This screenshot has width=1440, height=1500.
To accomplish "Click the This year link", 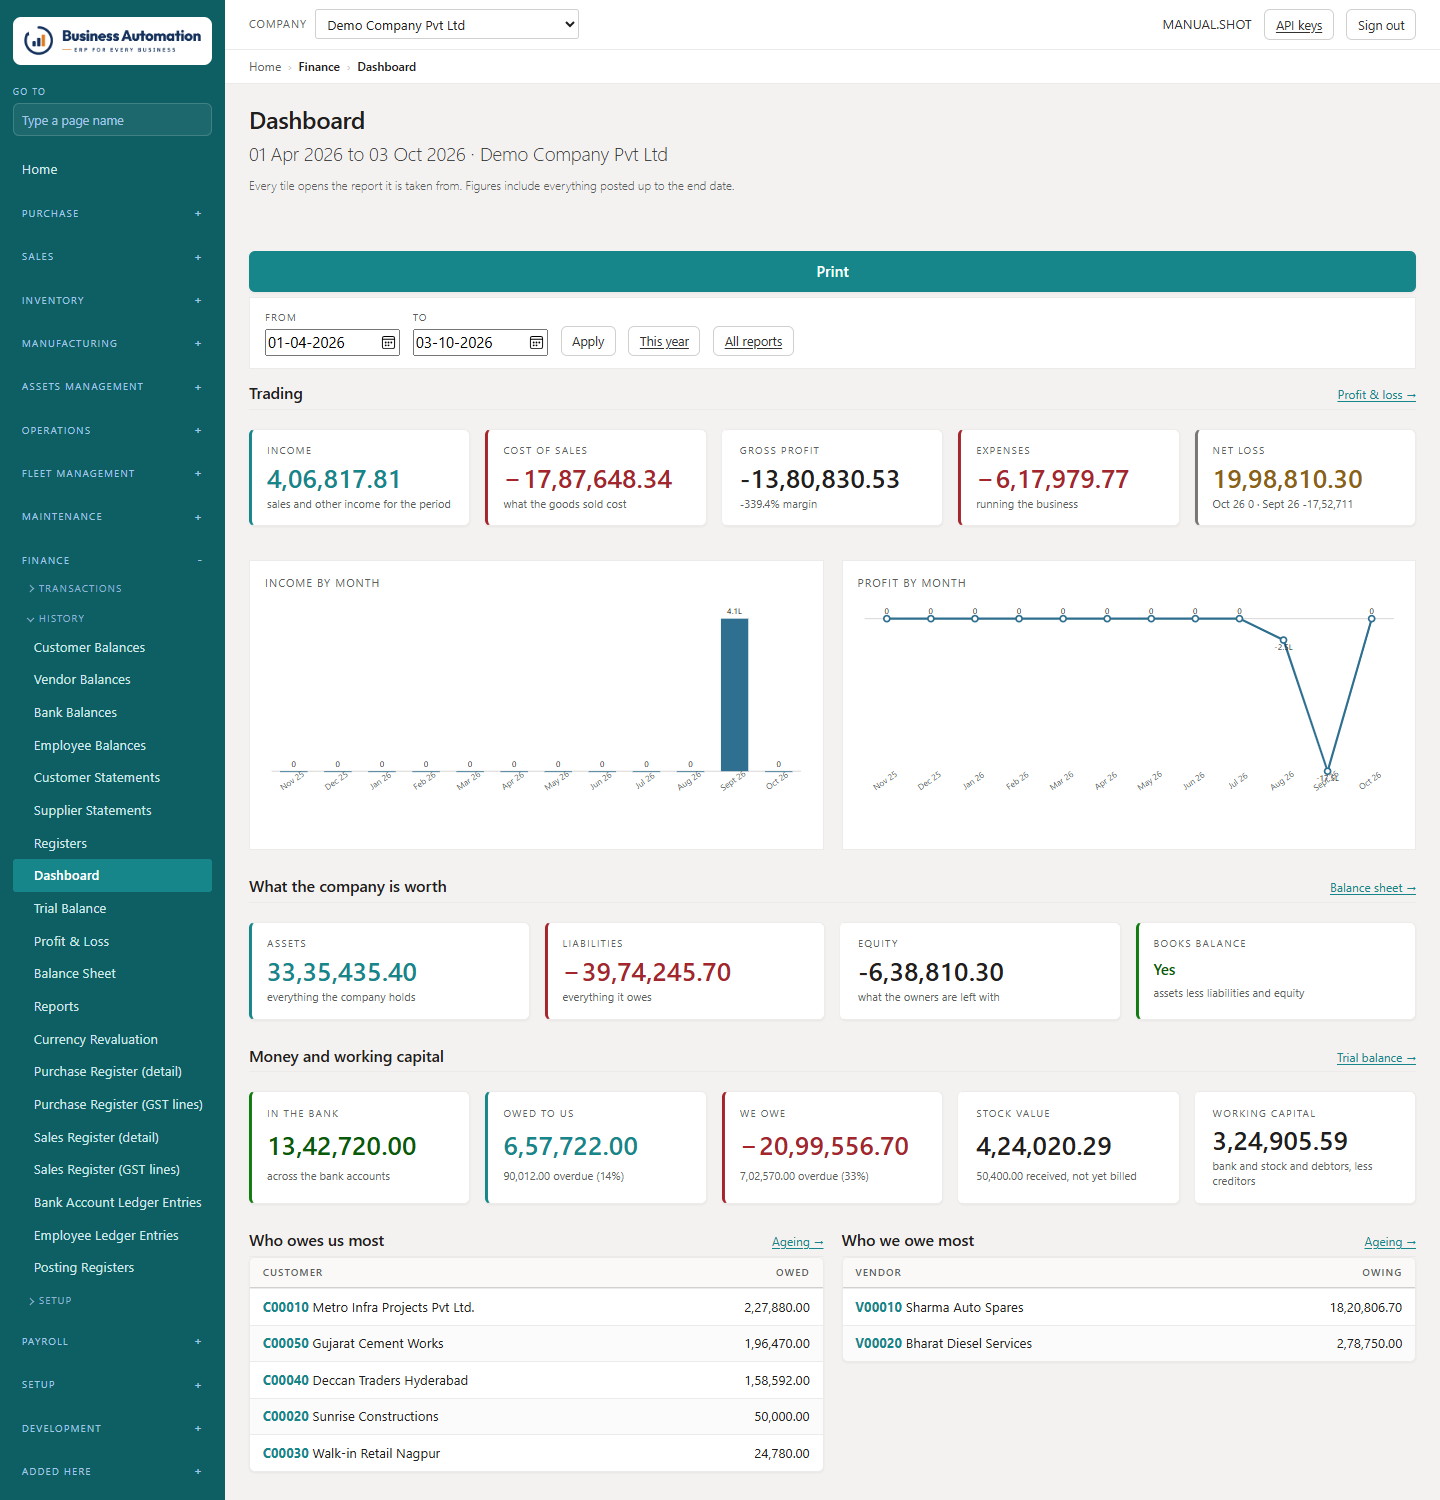I will pyautogui.click(x=664, y=342).
